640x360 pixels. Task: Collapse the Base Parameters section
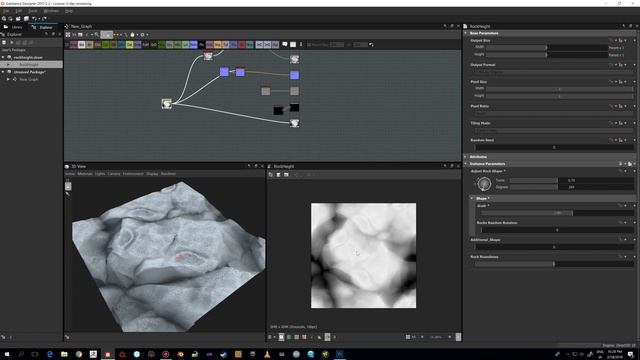466,33
